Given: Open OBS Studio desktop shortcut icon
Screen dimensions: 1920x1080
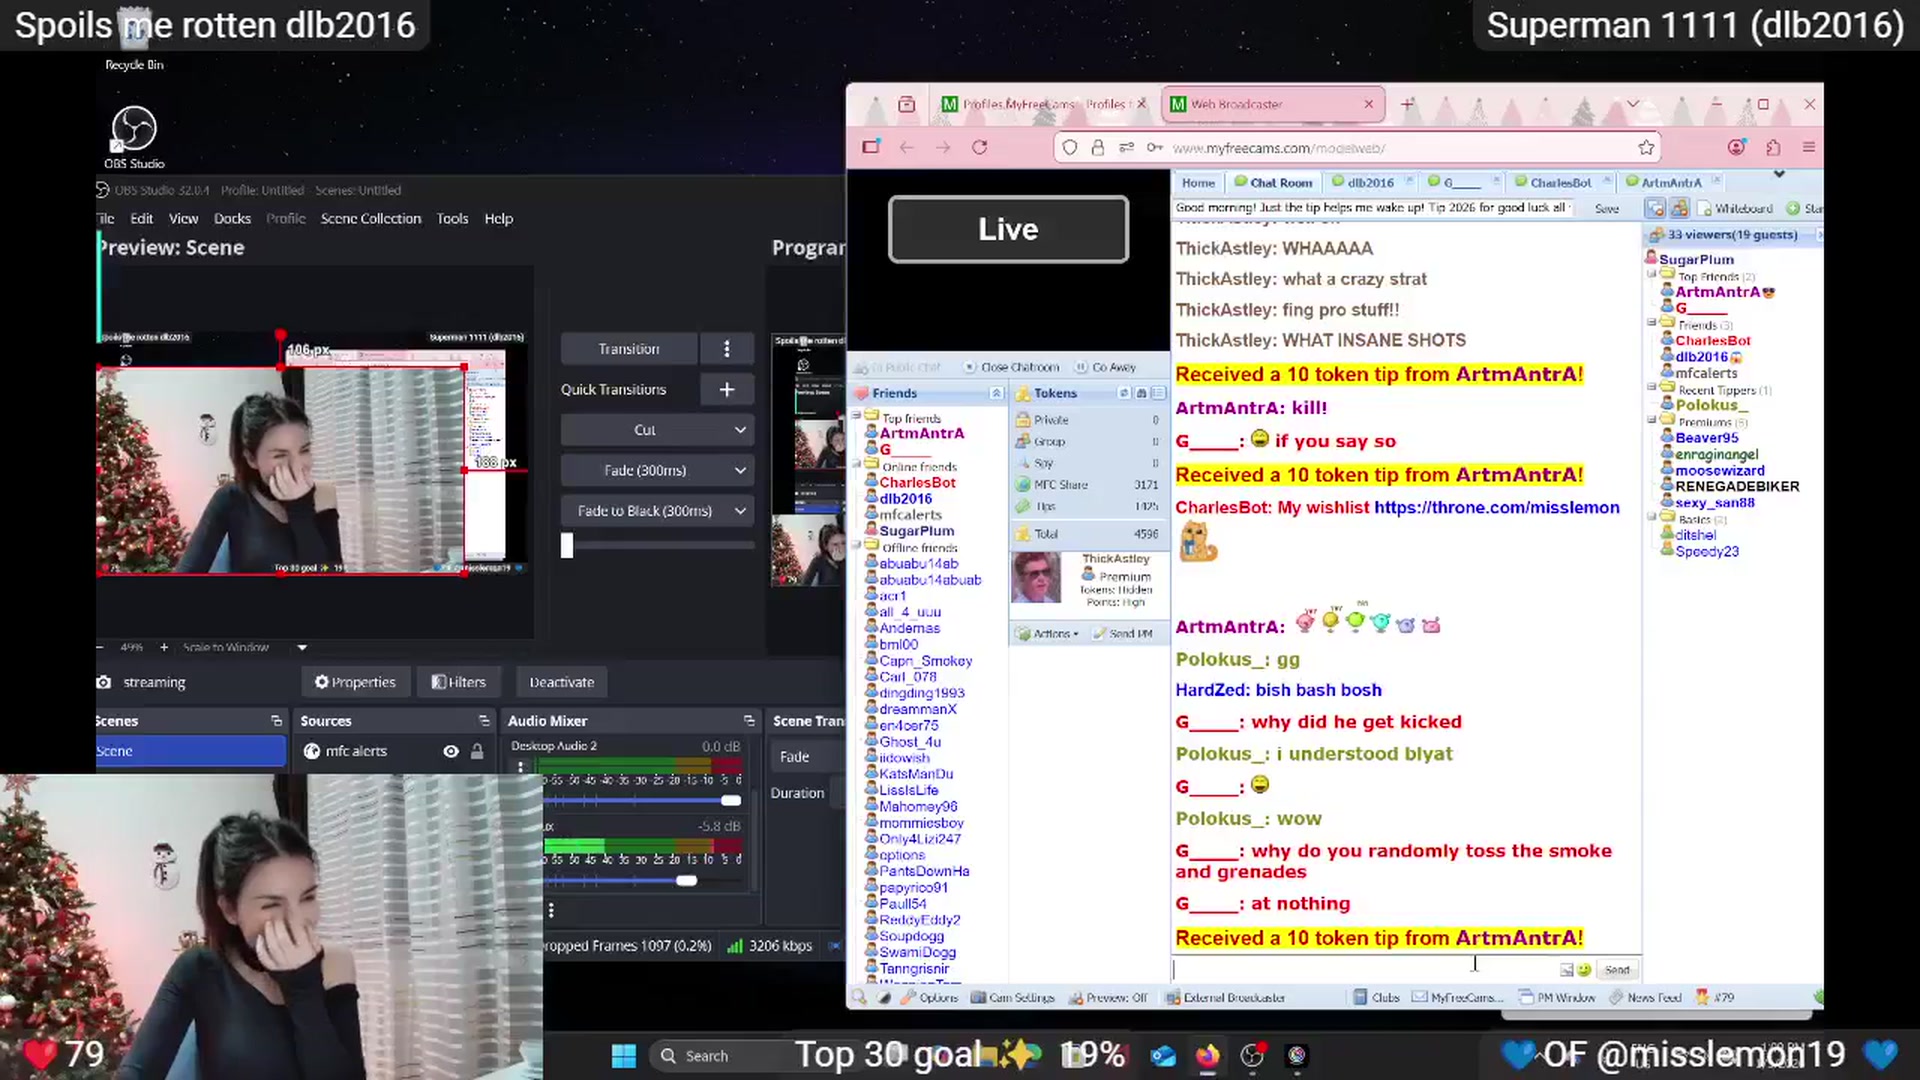Looking at the screenshot, I should click(x=134, y=137).
